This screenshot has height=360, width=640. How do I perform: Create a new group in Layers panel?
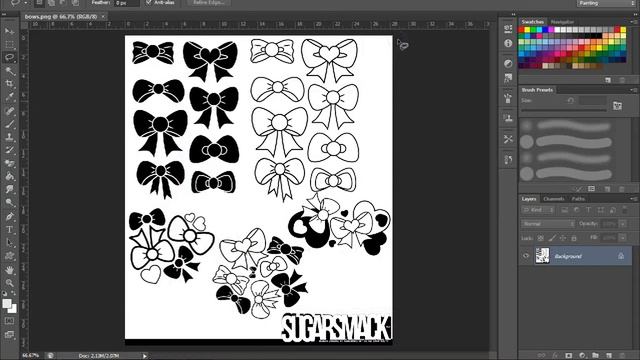coord(596,356)
